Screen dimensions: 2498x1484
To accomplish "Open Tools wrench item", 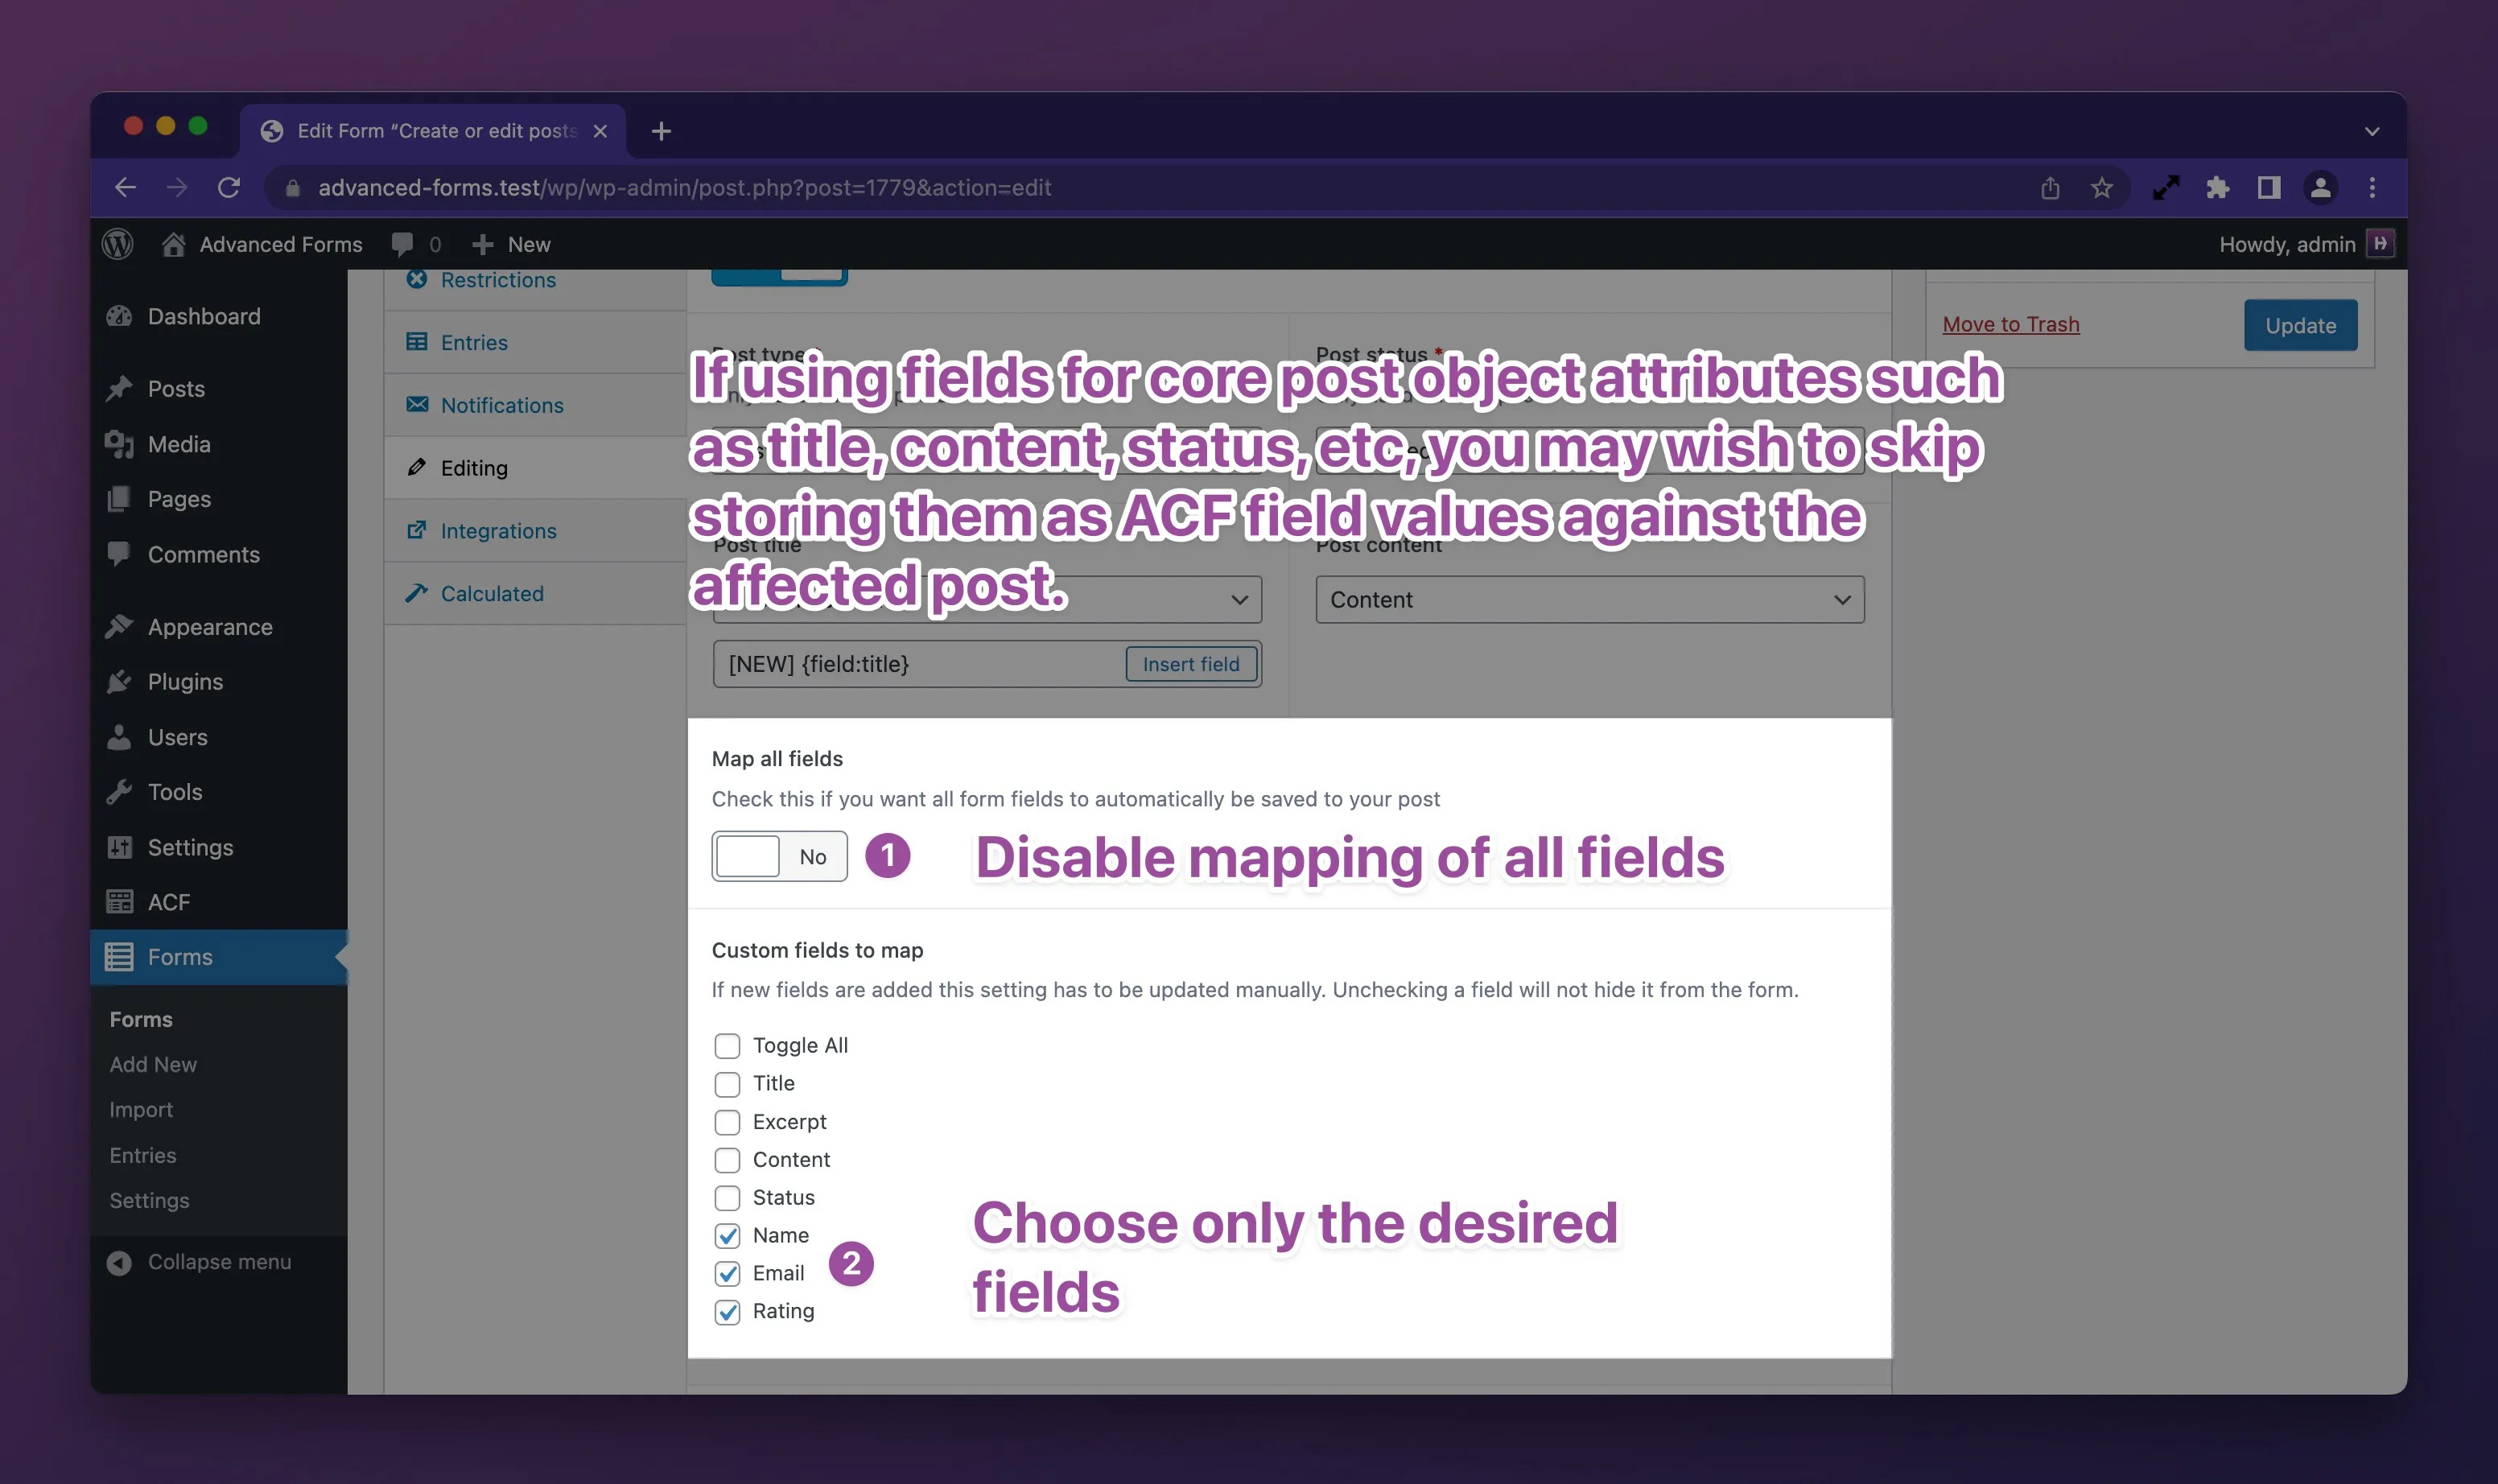I will (x=219, y=792).
